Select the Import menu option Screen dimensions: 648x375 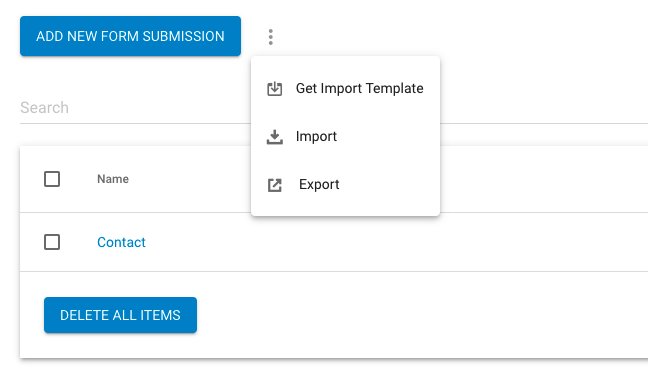click(x=345, y=136)
